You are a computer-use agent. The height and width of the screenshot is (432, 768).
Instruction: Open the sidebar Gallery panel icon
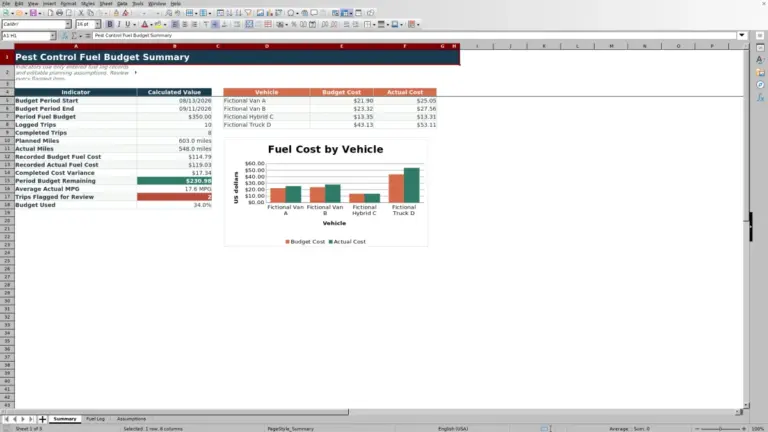pyautogui.click(x=760, y=72)
